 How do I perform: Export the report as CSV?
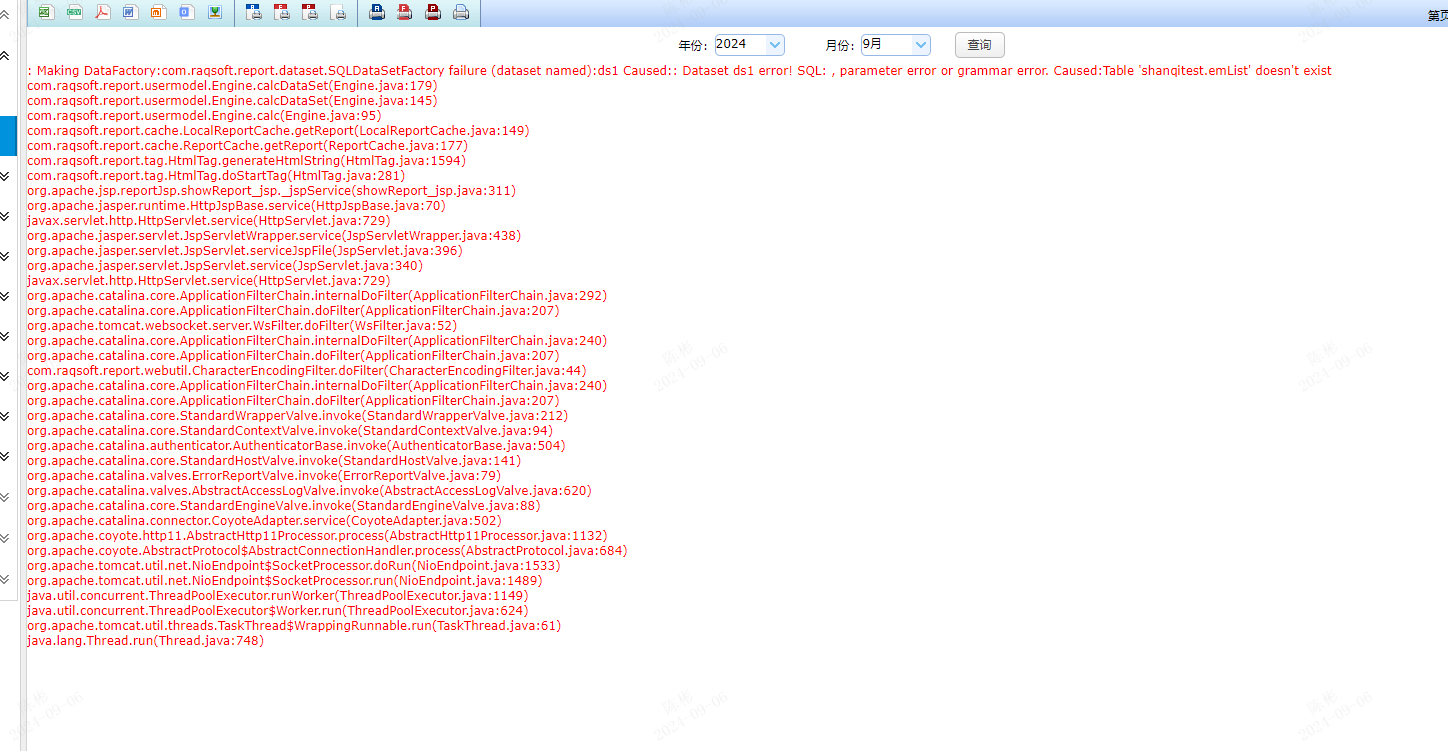tap(74, 12)
